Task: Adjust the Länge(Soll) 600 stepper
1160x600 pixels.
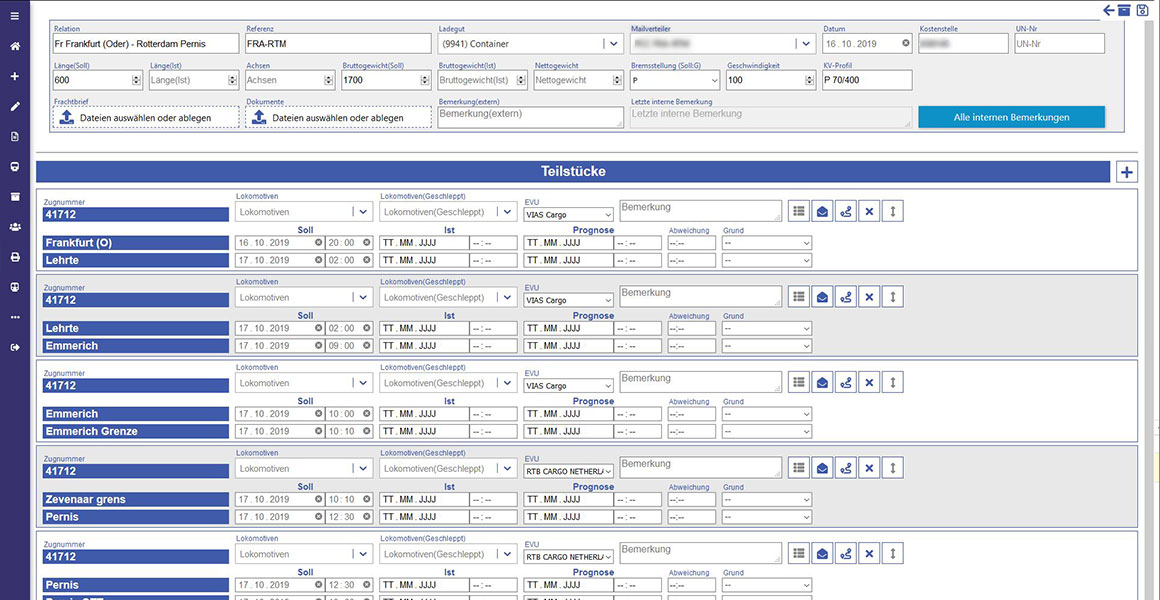Action: tap(136, 80)
